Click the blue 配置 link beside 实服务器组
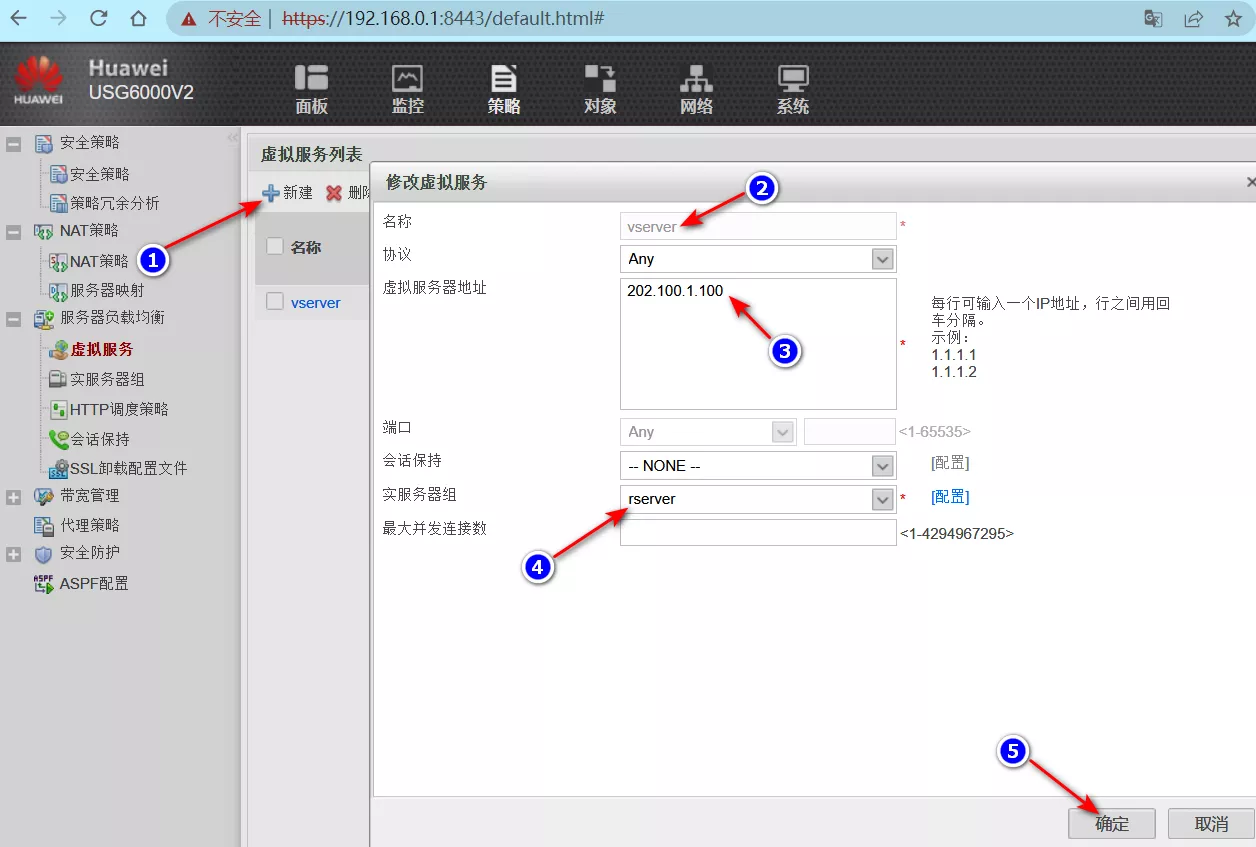This screenshot has width=1256, height=847. click(949, 497)
